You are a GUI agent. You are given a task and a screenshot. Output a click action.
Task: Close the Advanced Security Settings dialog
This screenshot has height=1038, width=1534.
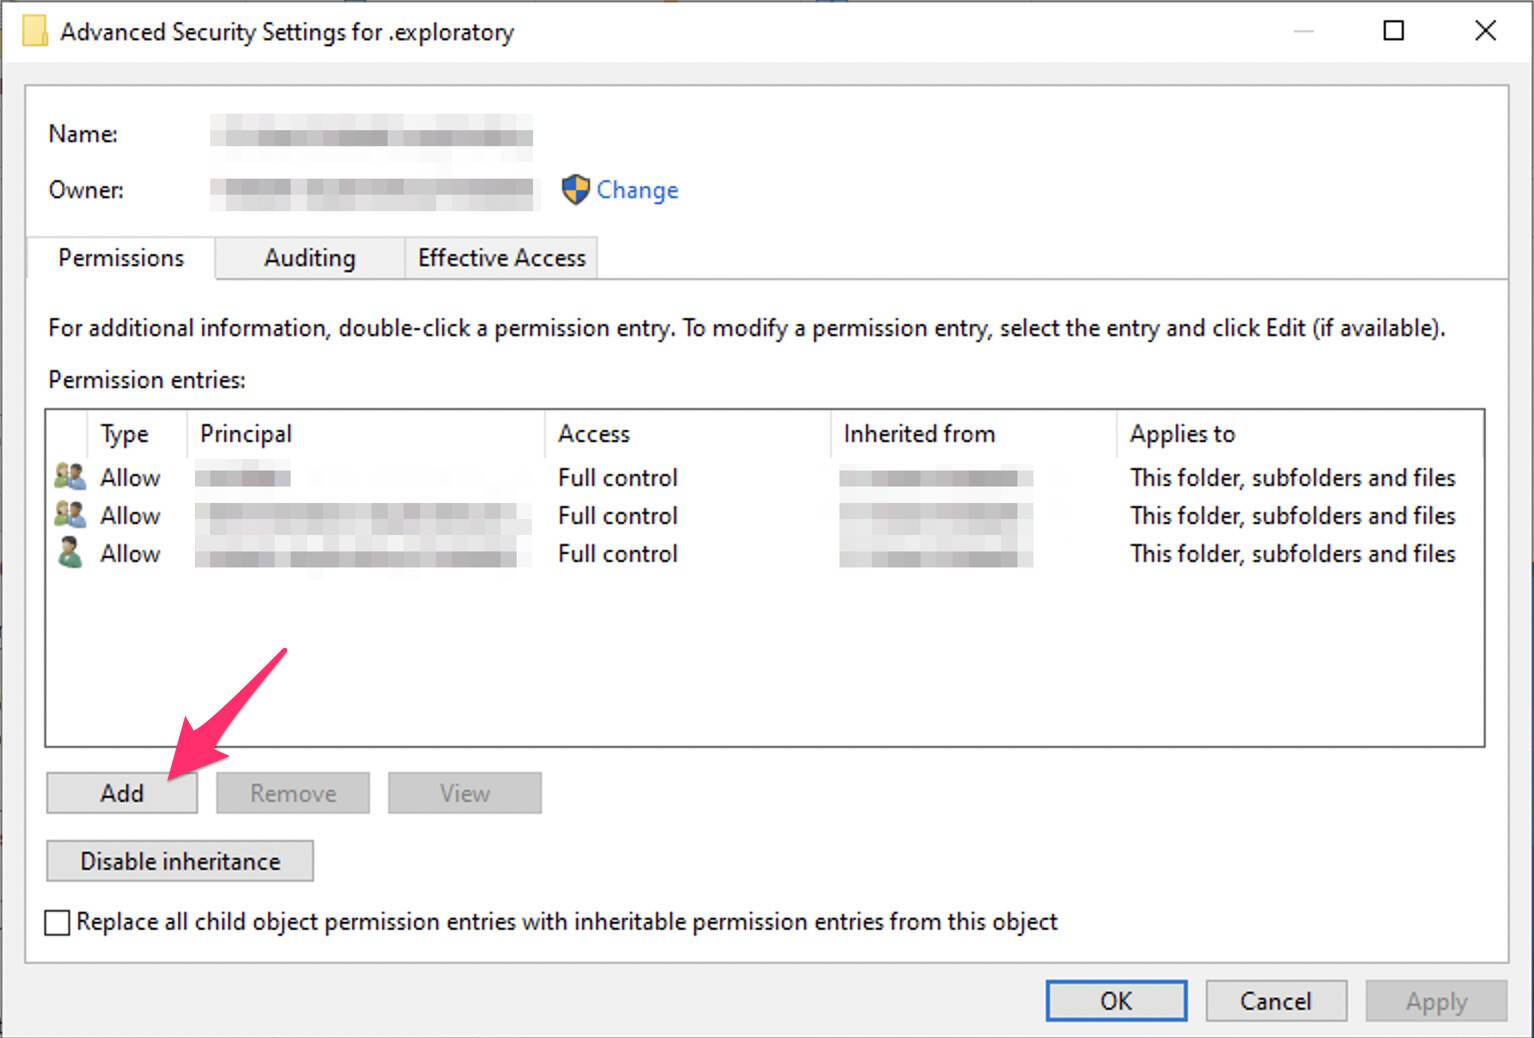point(1485,31)
